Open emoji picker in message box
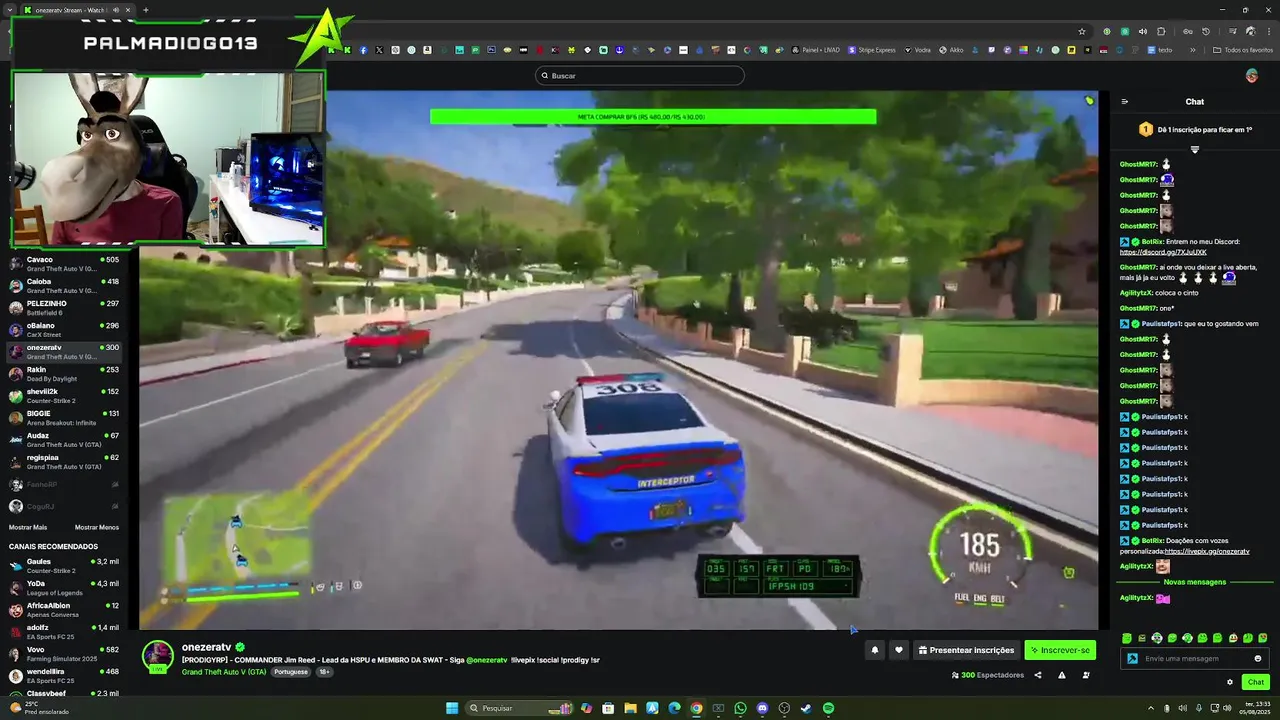This screenshot has height=720, width=1280. (1258, 658)
